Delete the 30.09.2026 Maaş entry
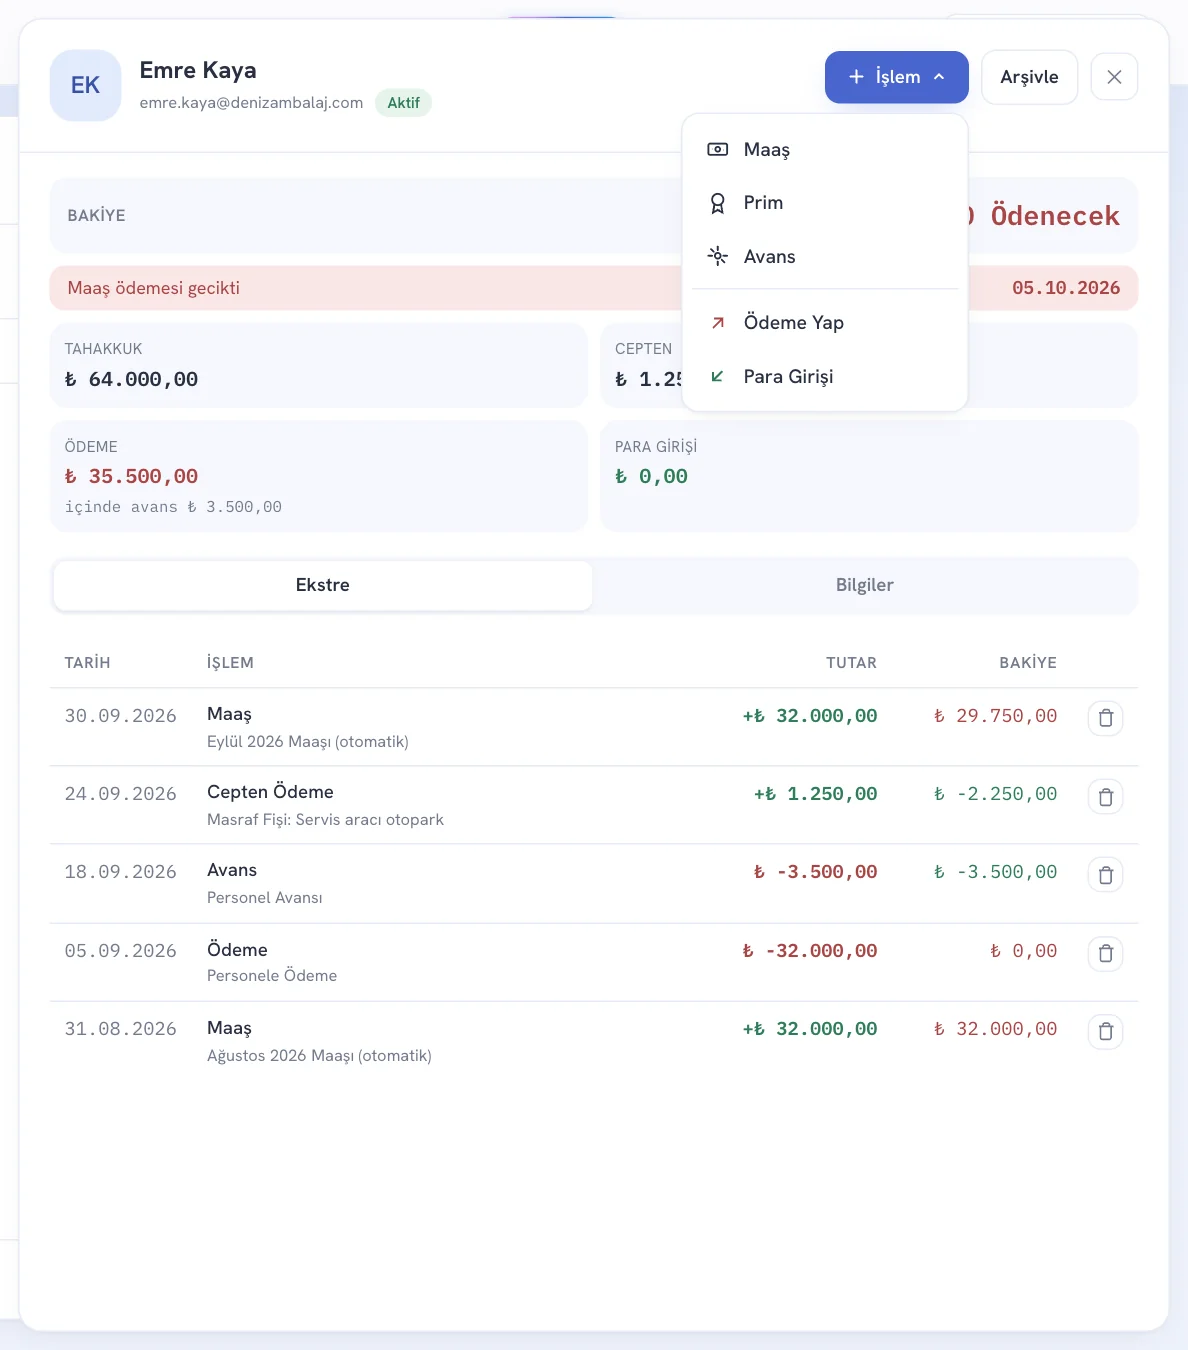 1105,718
